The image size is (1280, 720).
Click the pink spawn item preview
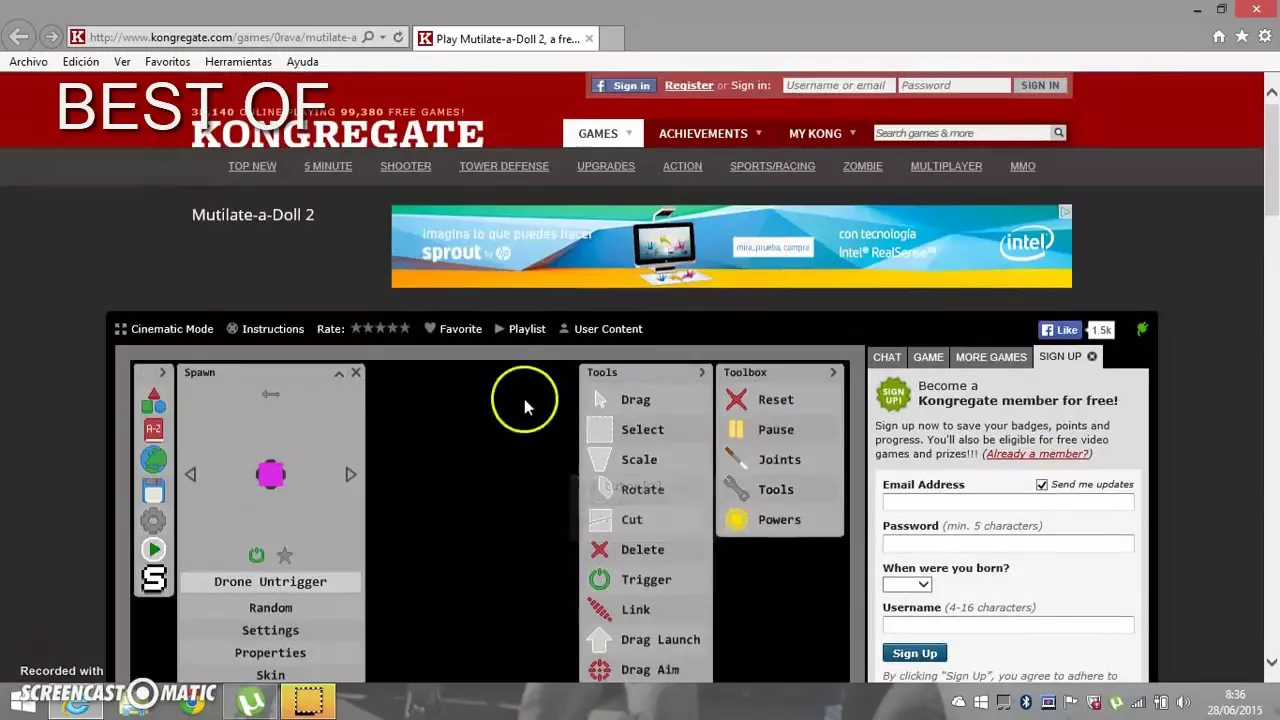271,474
